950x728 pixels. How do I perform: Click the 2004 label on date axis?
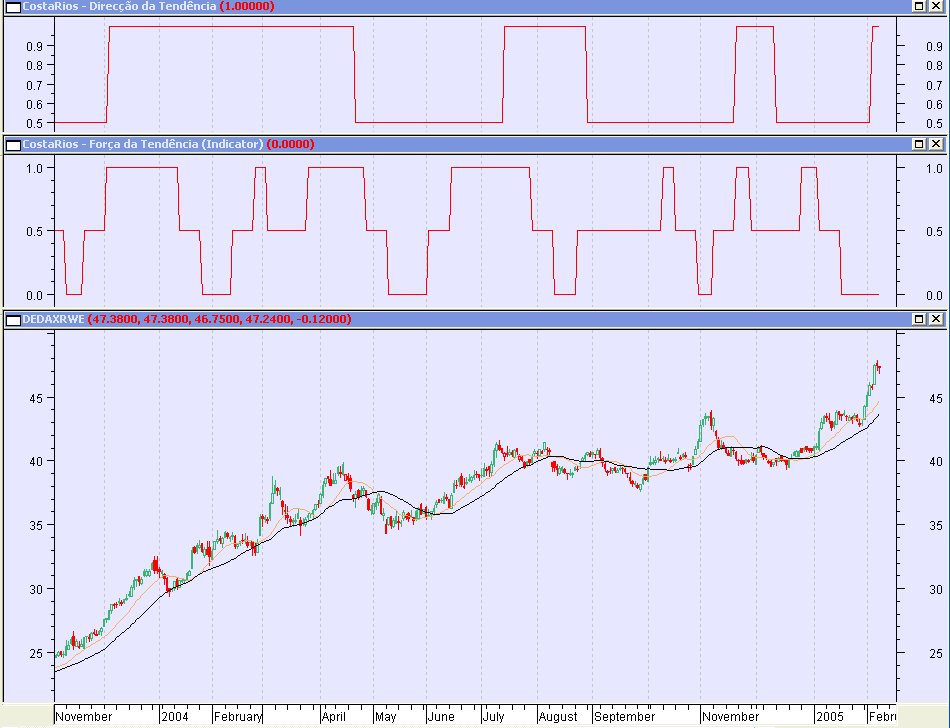(x=174, y=717)
